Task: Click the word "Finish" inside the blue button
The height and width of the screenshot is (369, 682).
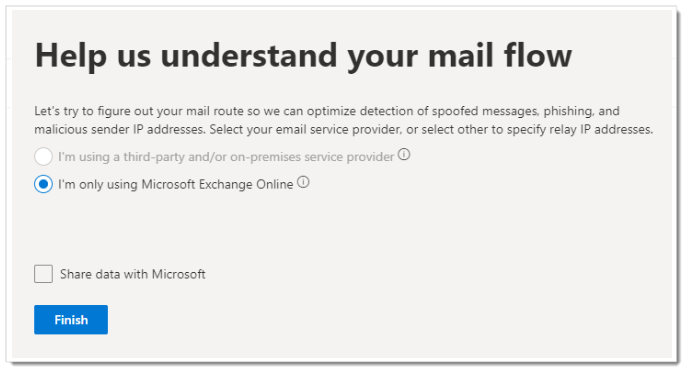Action: pos(71,320)
